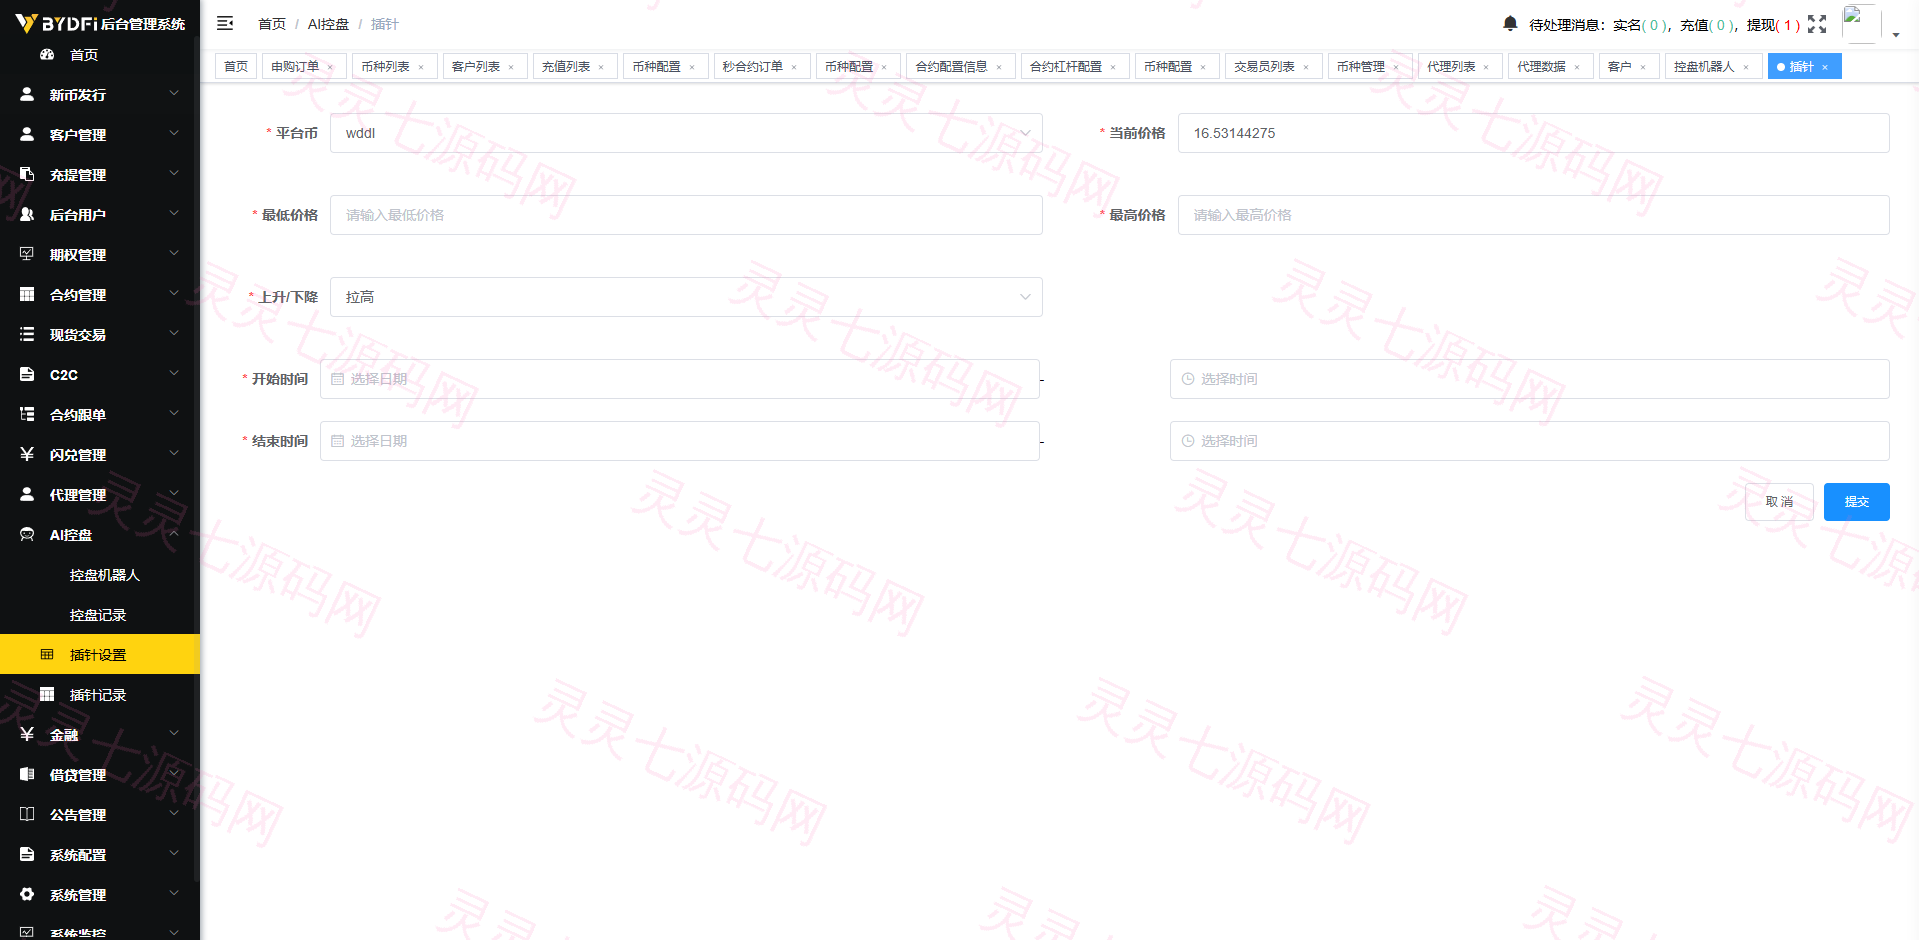Click the 系统管理 gear icon
The width and height of the screenshot is (1919, 940).
tap(27, 894)
